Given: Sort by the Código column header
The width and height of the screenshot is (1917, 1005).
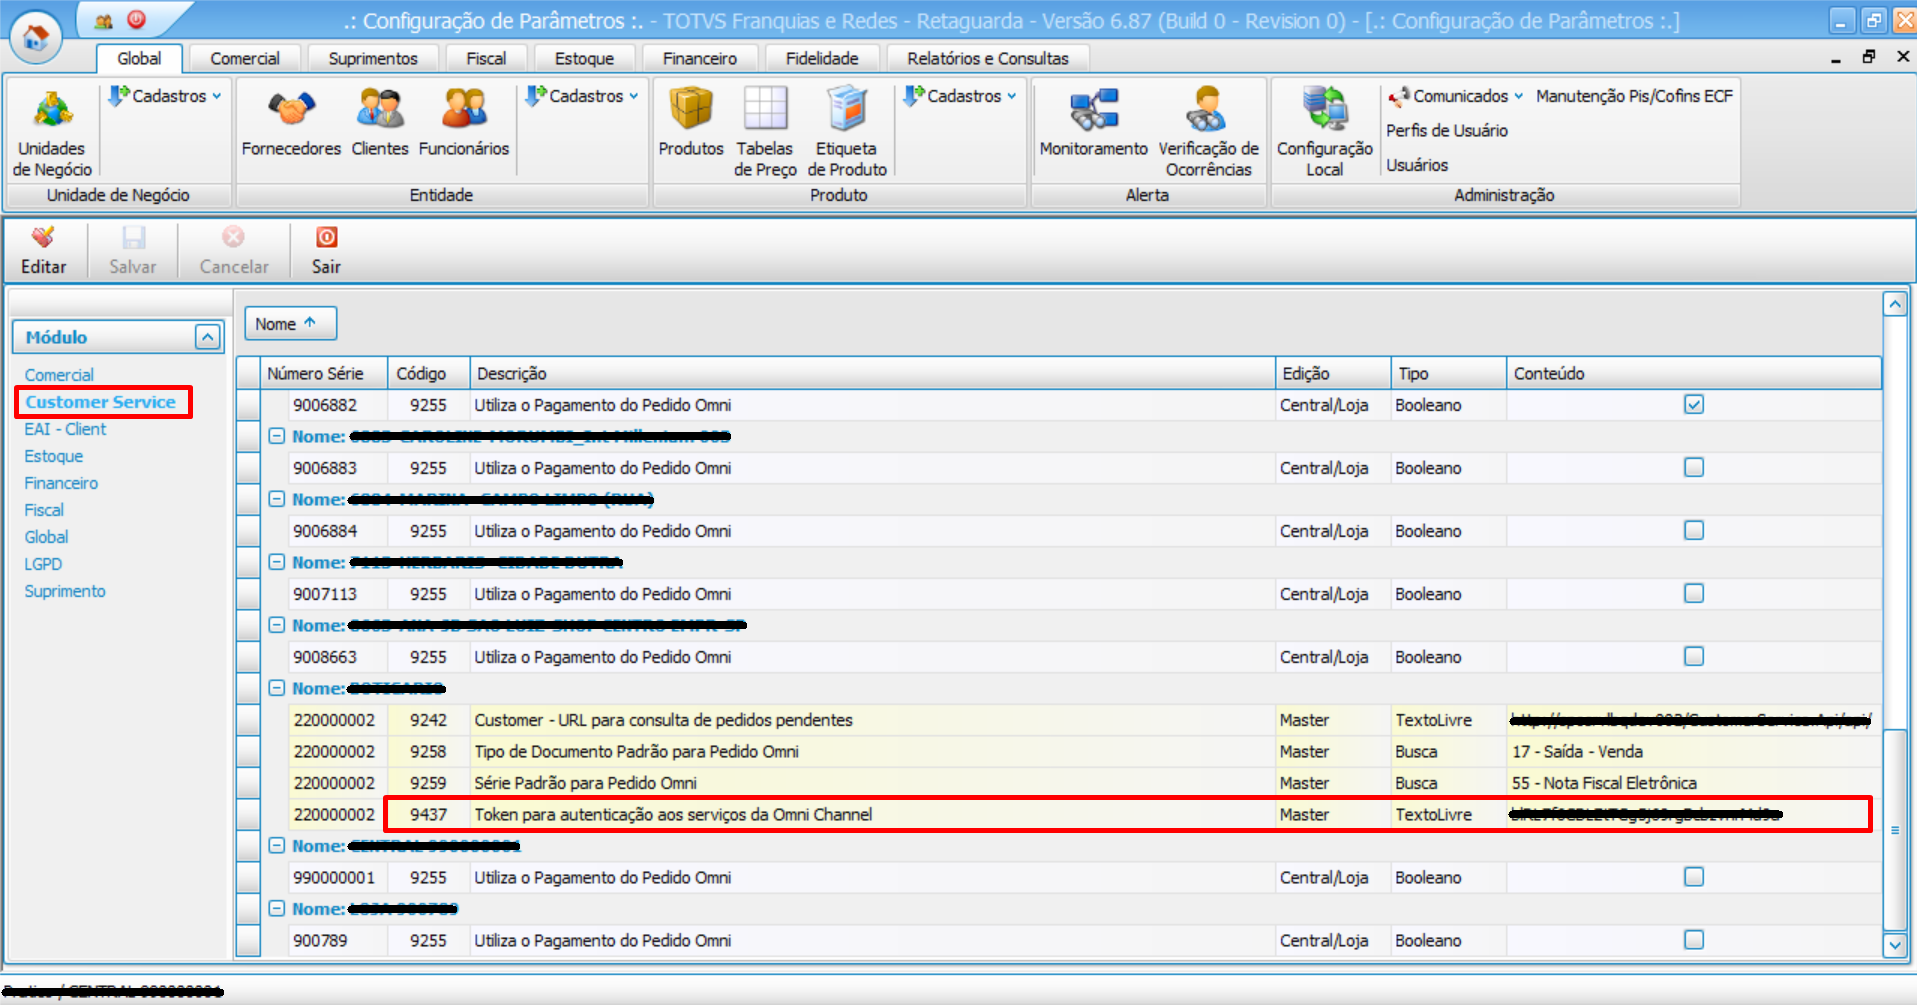Looking at the screenshot, I should tap(429, 373).
